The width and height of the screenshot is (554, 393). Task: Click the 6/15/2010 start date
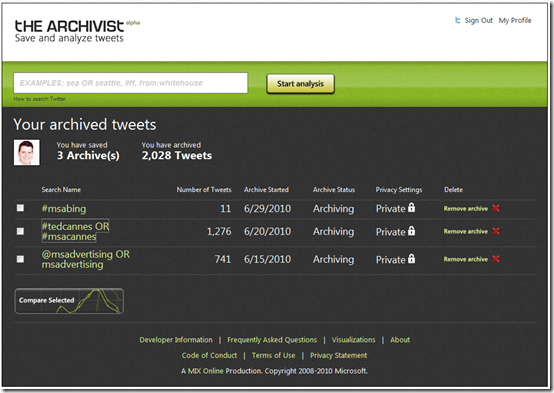tap(267, 259)
